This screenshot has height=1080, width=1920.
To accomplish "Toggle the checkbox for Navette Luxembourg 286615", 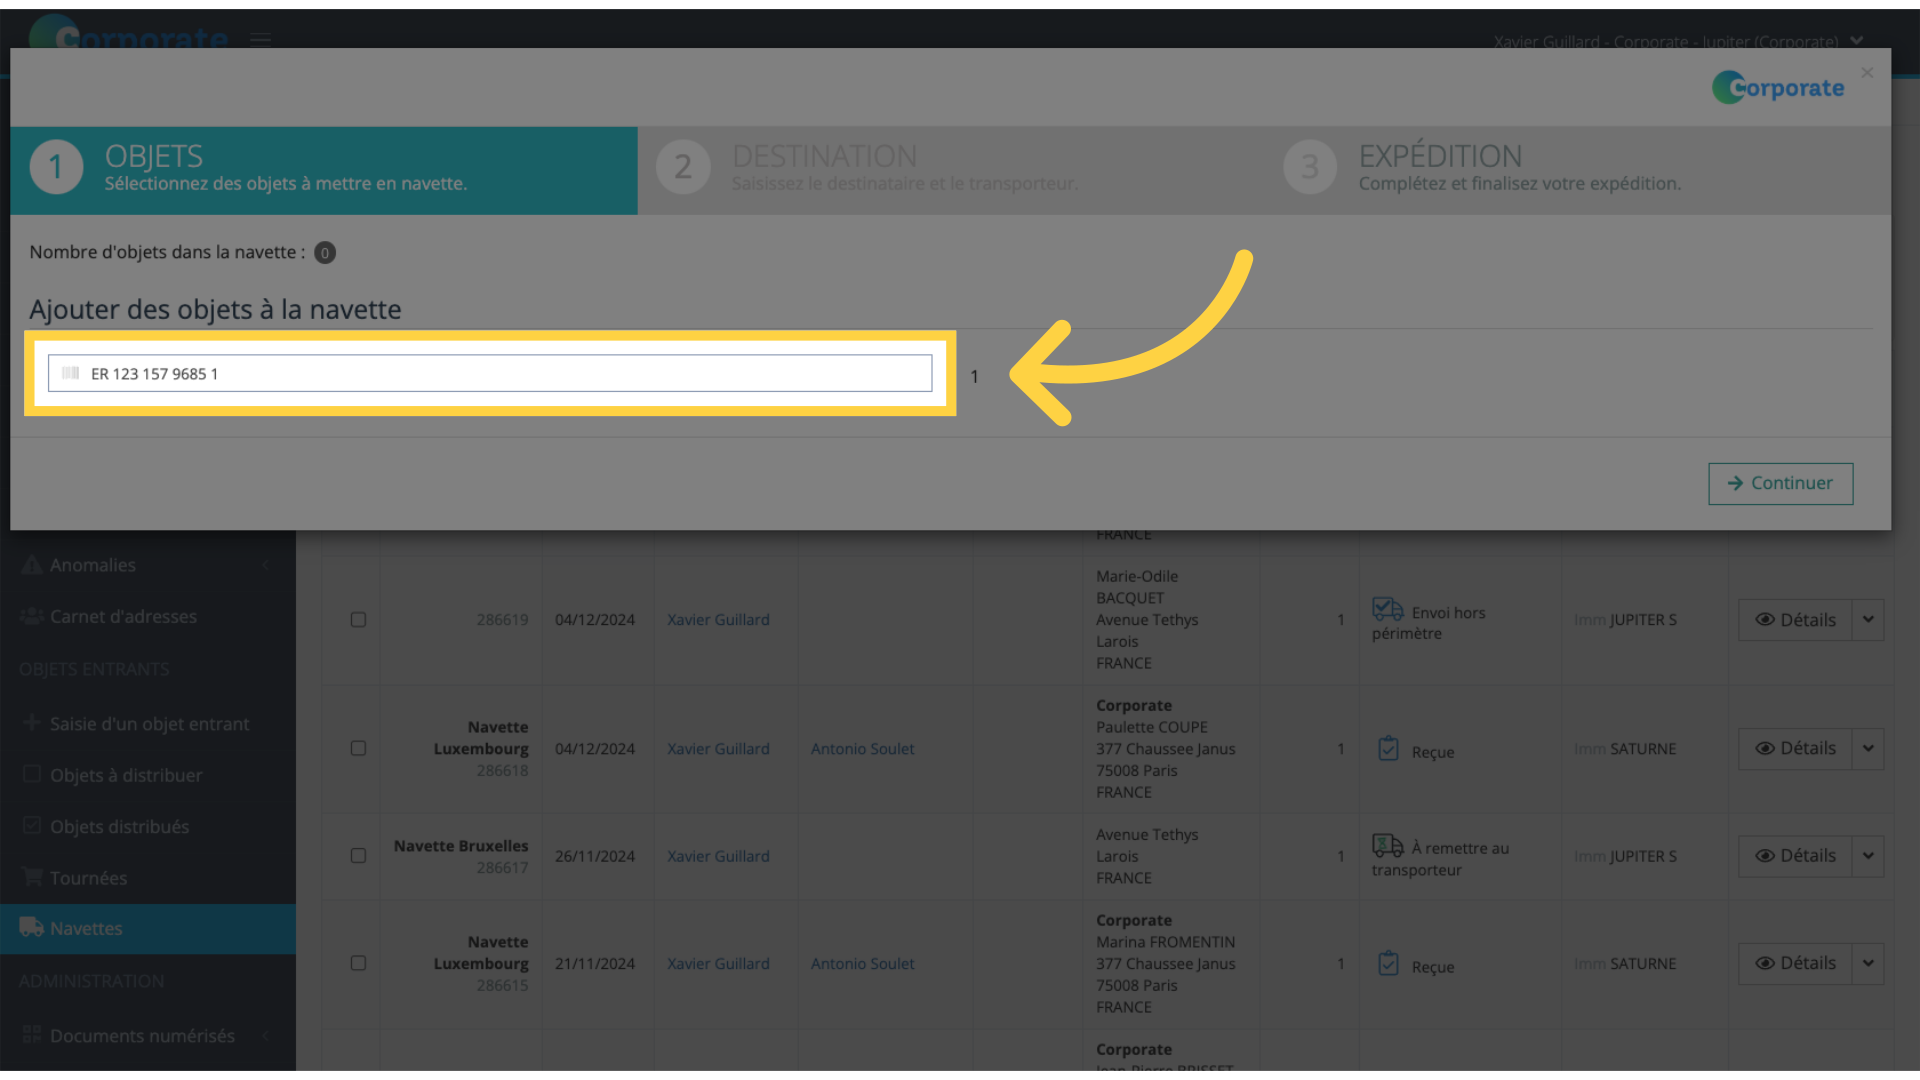I will click(359, 963).
